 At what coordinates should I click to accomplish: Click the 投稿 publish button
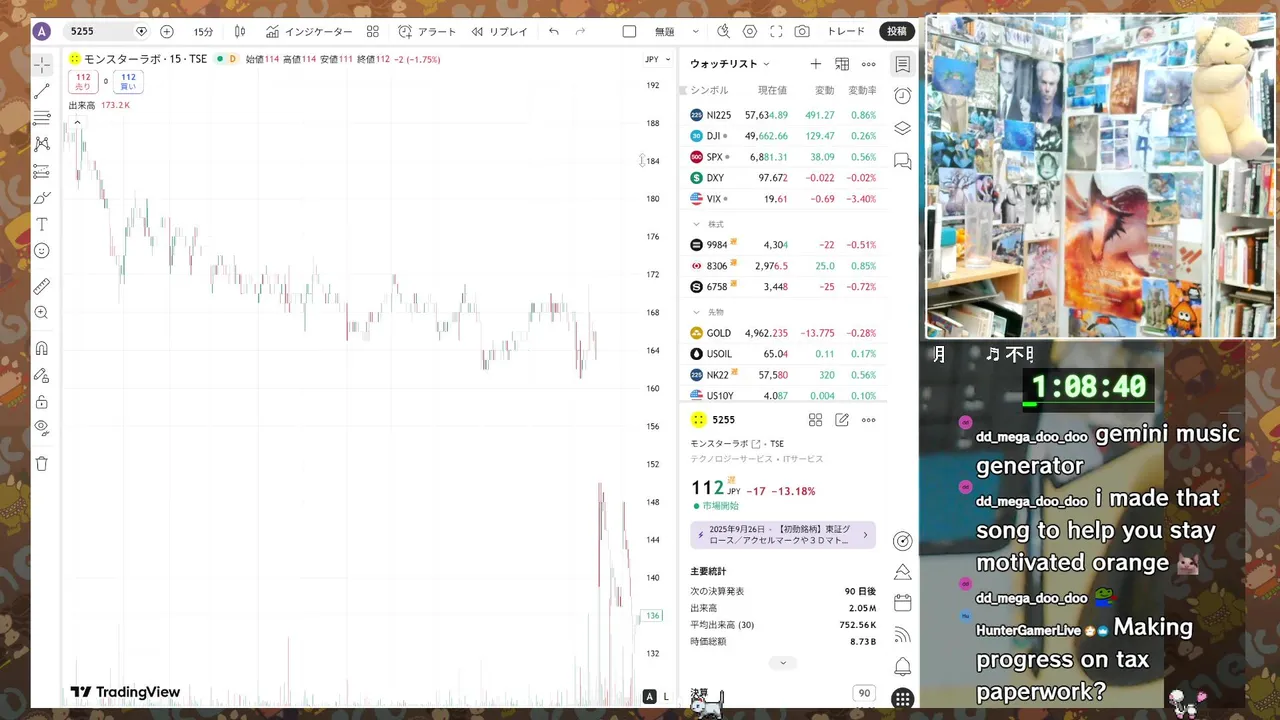[x=897, y=32]
